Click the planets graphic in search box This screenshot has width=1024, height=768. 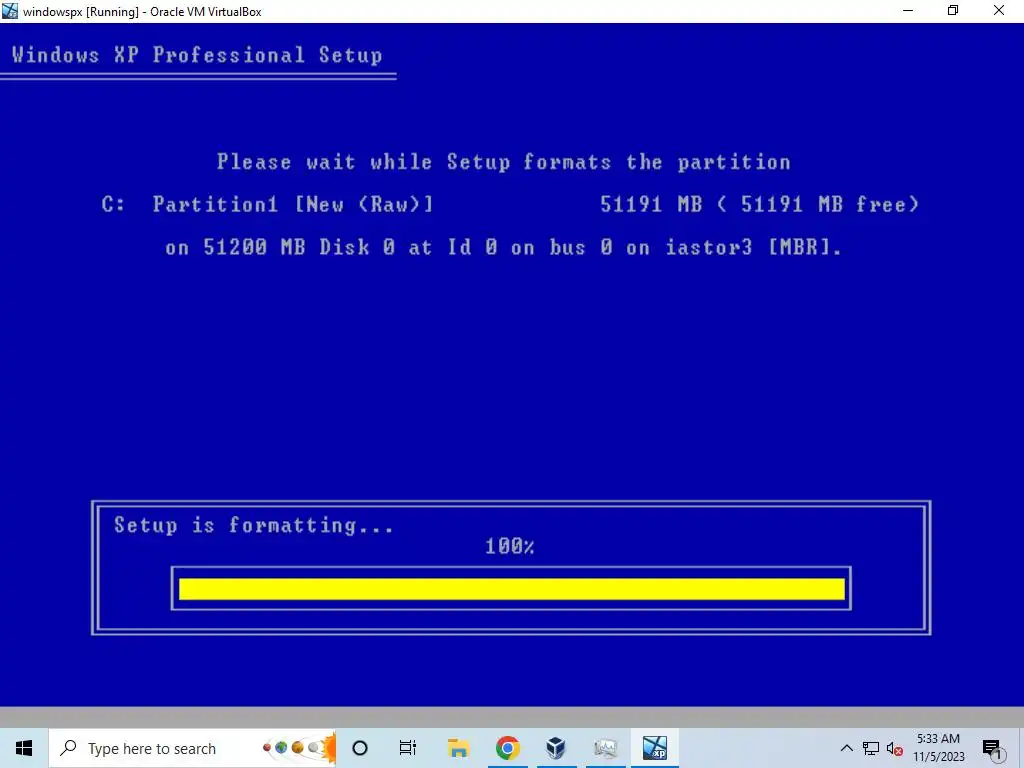298,748
